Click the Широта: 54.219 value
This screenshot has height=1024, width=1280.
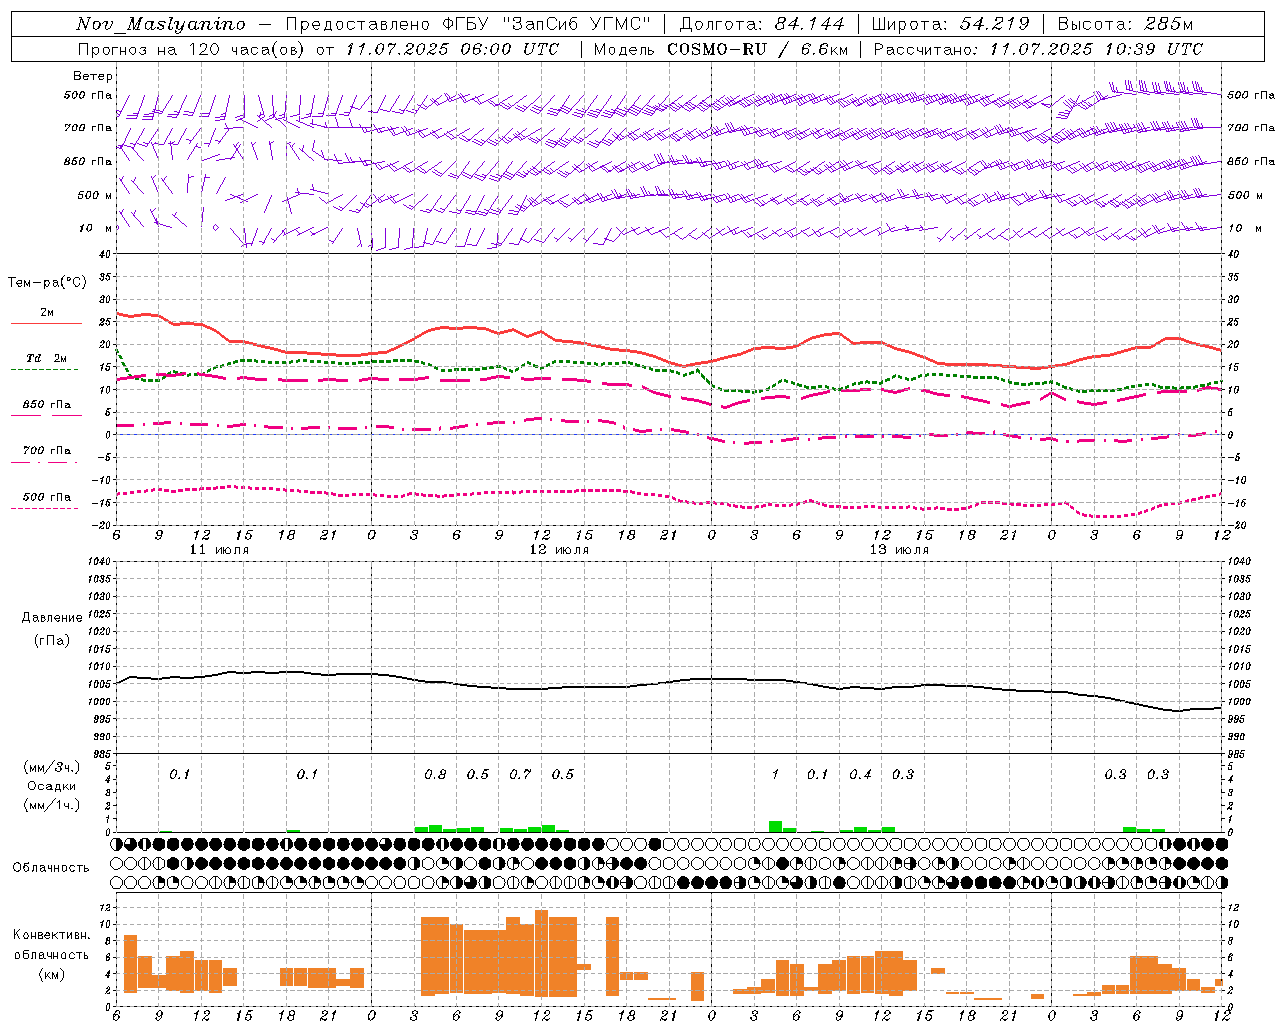point(951,24)
